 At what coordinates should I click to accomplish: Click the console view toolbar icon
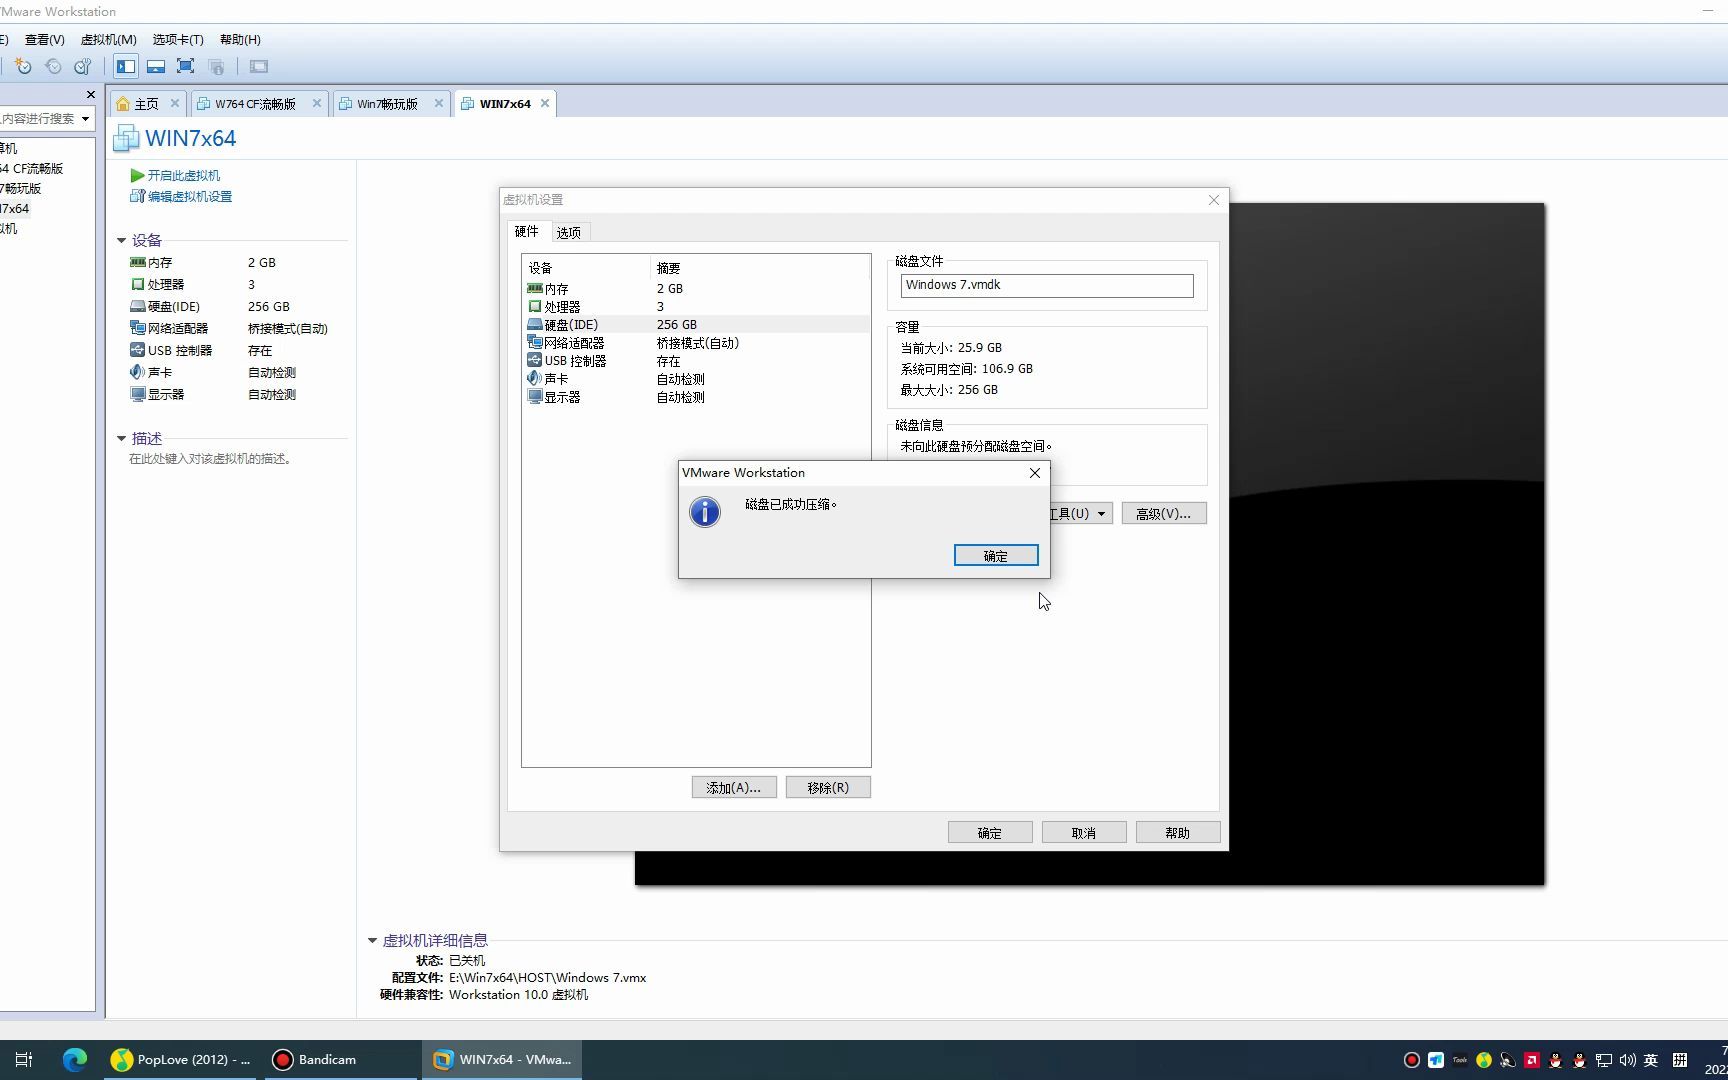click(259, 67)
